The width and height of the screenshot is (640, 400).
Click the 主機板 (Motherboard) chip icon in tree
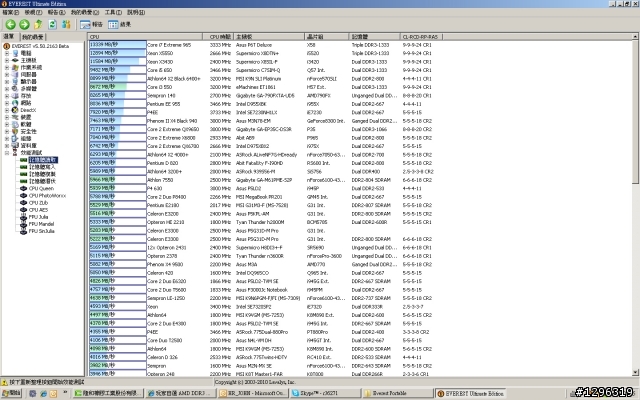pos(15,60)
